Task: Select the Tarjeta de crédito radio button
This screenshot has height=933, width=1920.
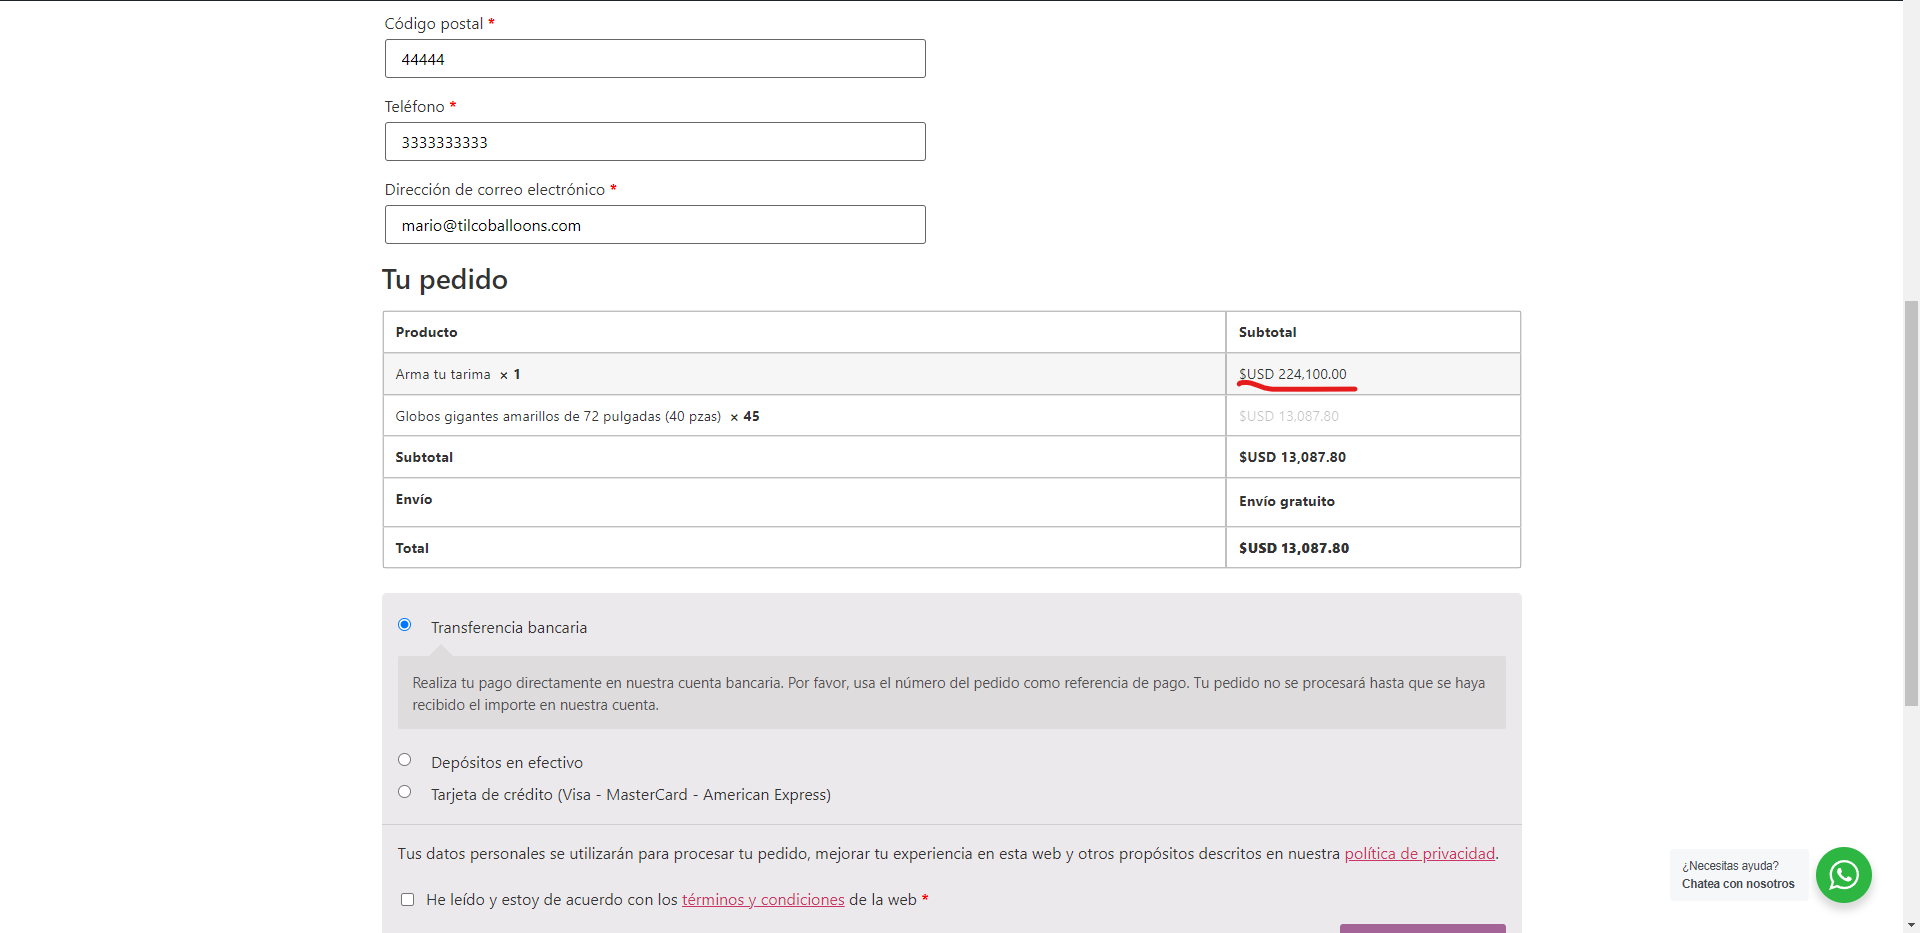Action: pyautogui.click(x=405, y=792)
